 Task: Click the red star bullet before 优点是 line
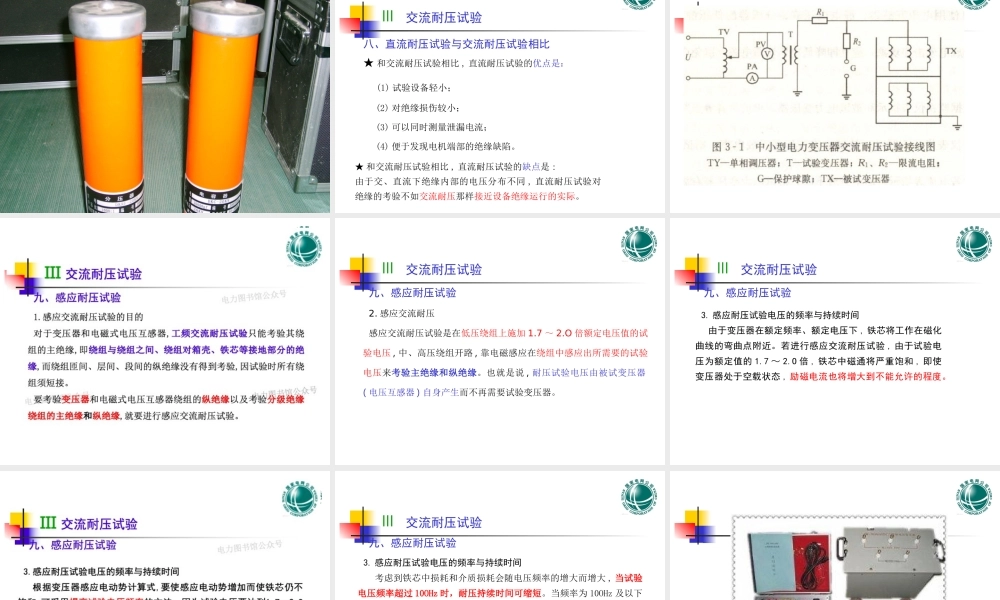click(368, 63)
